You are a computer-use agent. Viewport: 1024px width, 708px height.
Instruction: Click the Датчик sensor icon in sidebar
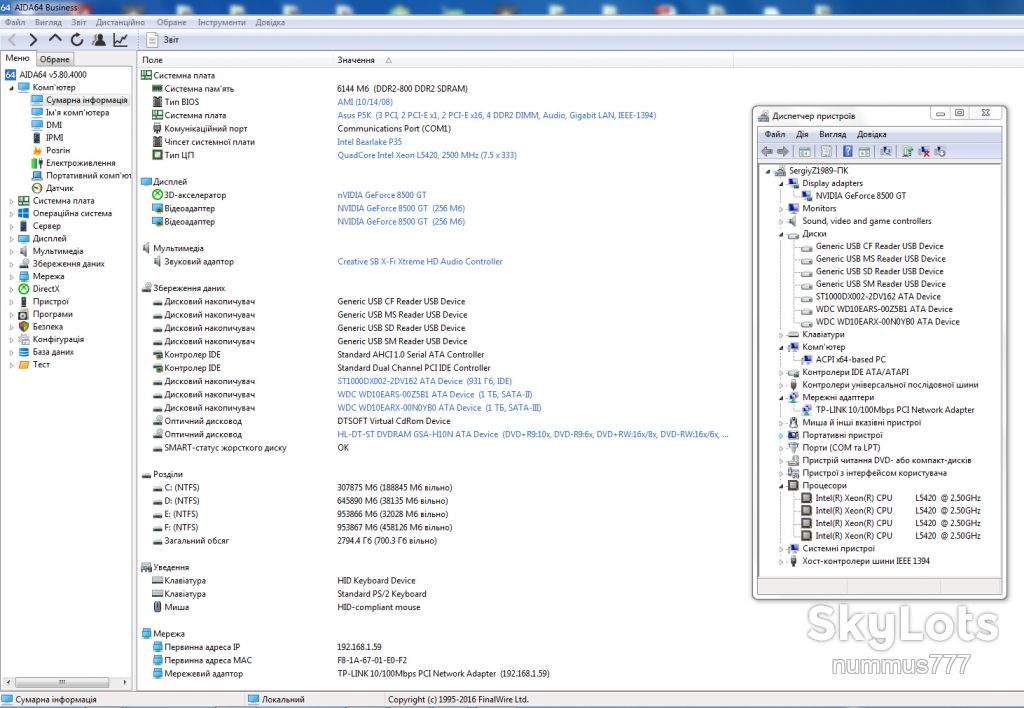[x=37, y=188]
